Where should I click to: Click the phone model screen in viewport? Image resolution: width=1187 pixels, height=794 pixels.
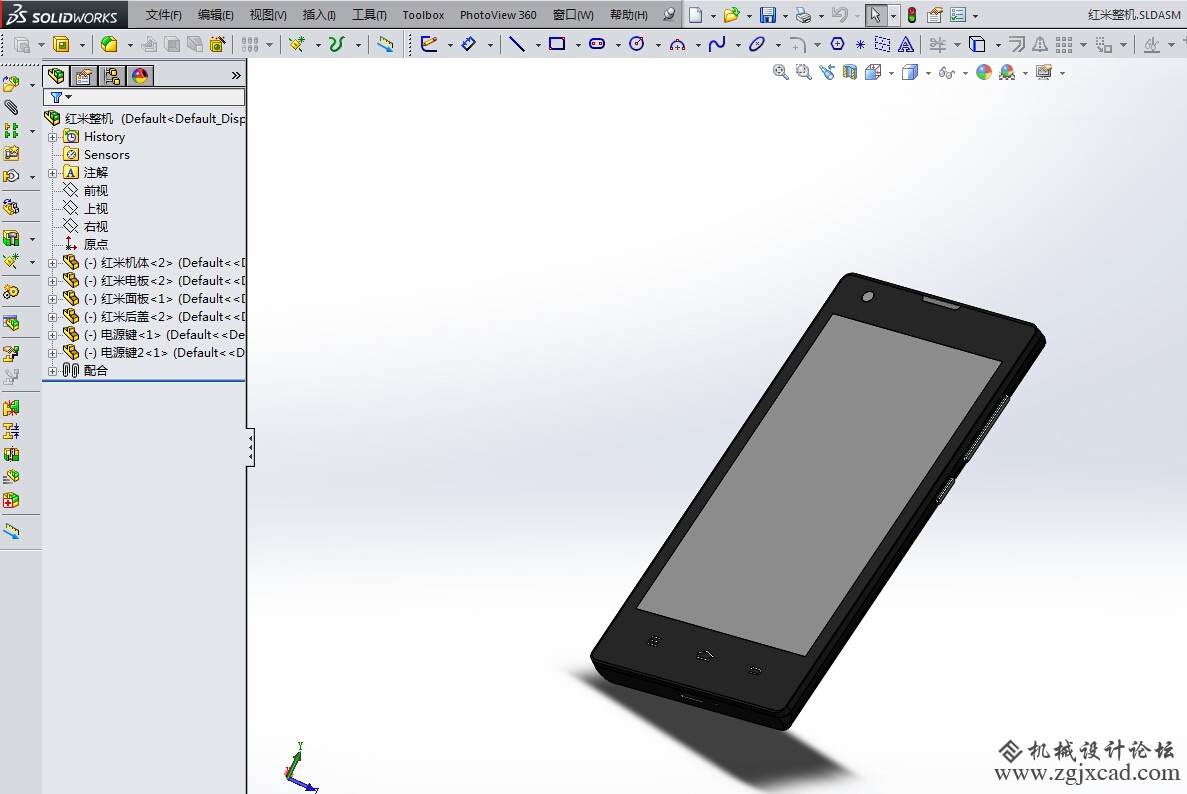click(x=818, y=484)
